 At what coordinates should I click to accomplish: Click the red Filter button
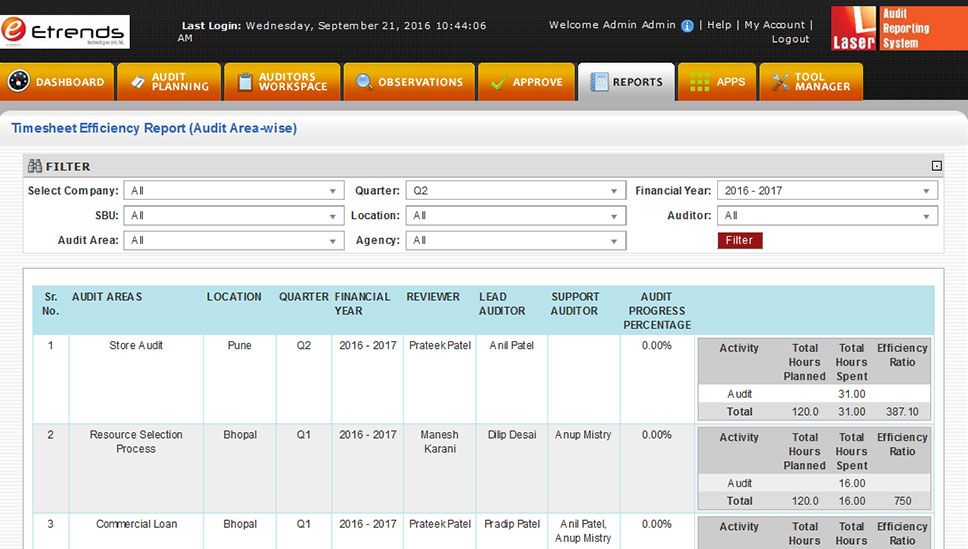740,240
